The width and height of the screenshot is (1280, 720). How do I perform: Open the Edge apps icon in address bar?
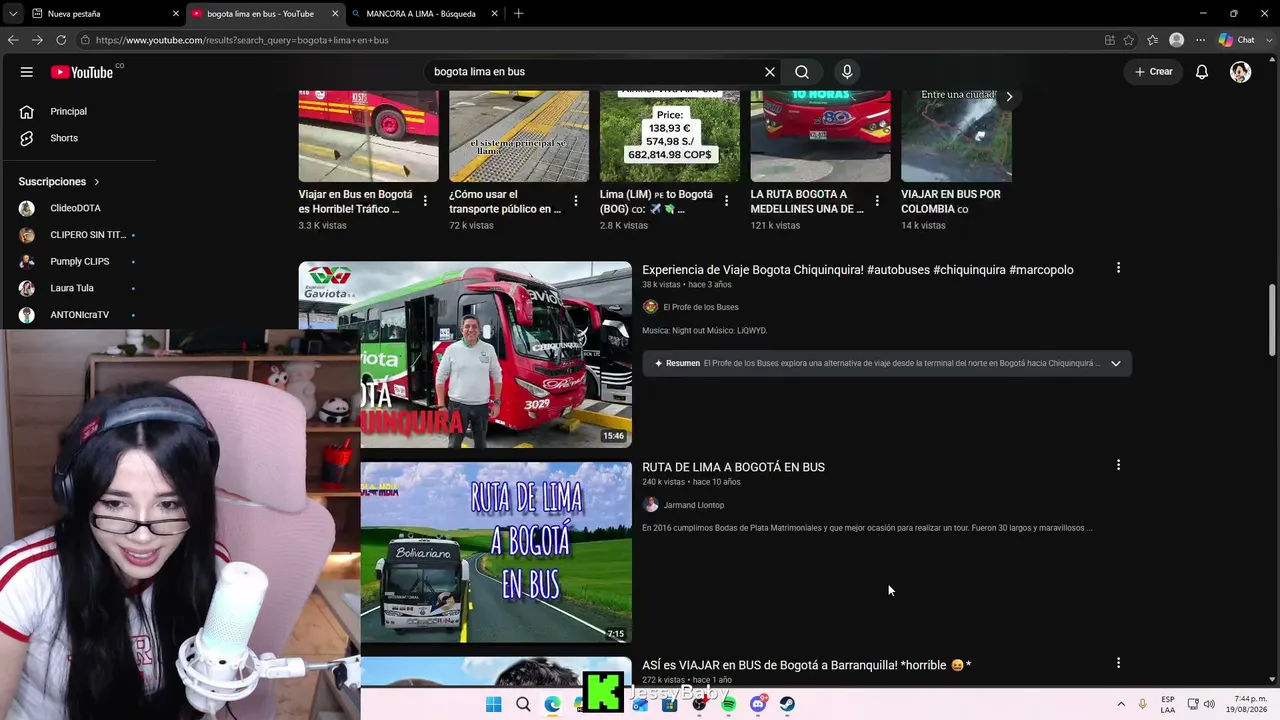tap(1110, 40)
